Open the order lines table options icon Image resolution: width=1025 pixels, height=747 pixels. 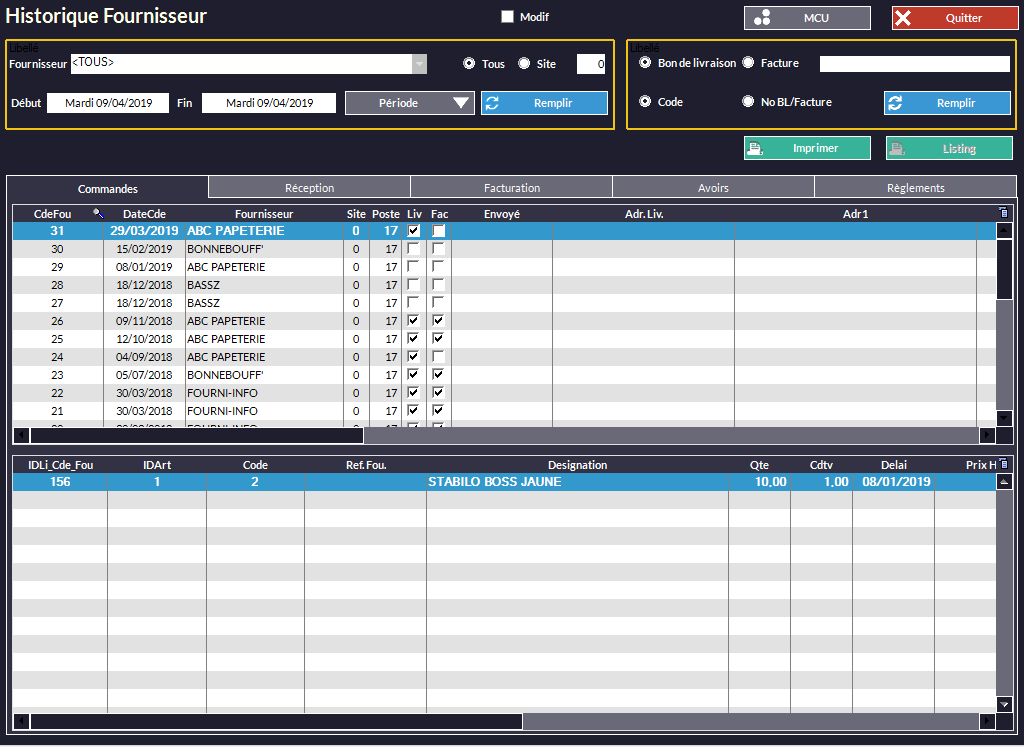(1004, 464)
